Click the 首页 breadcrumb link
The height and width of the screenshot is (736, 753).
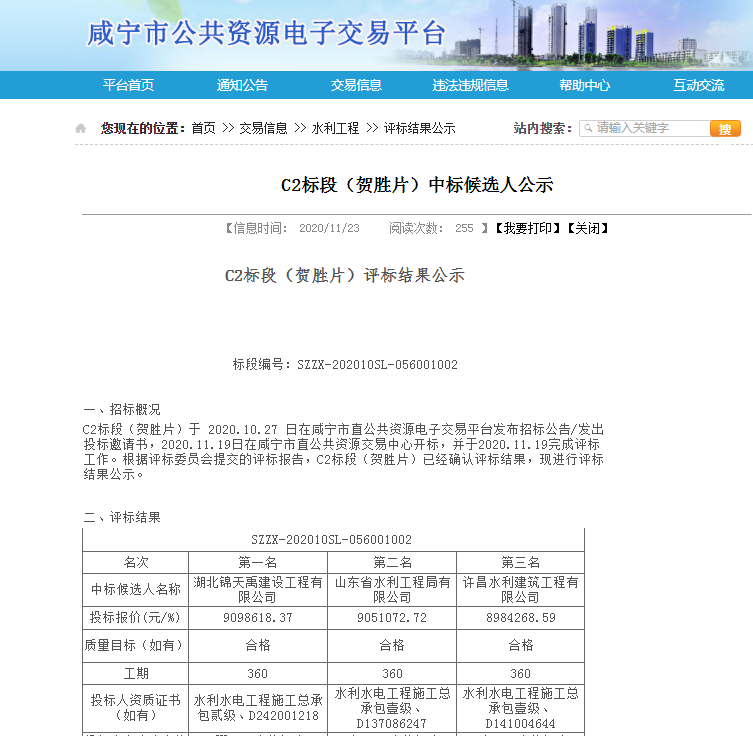[x=203, y=128]
